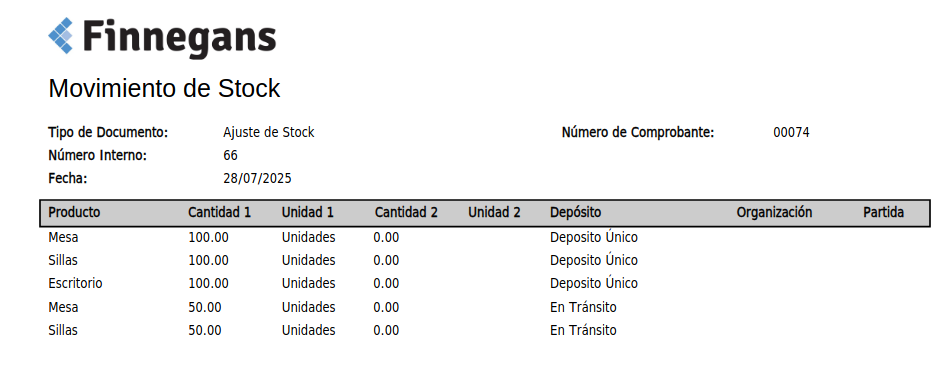Click the first Mesa product entry
The height and width of the screenshot is (388, 949).
point(64,238)
